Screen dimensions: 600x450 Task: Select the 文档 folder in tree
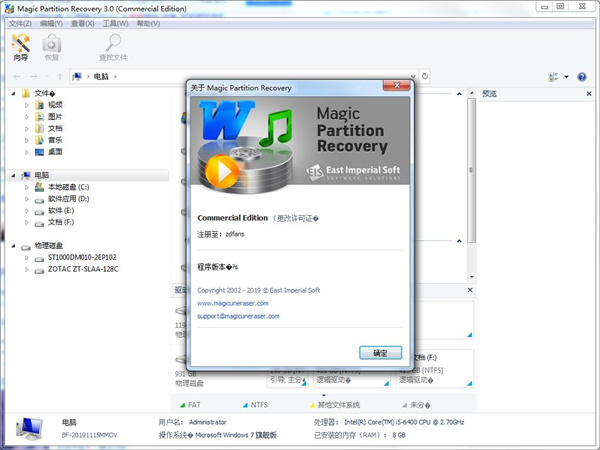point(55,128)
